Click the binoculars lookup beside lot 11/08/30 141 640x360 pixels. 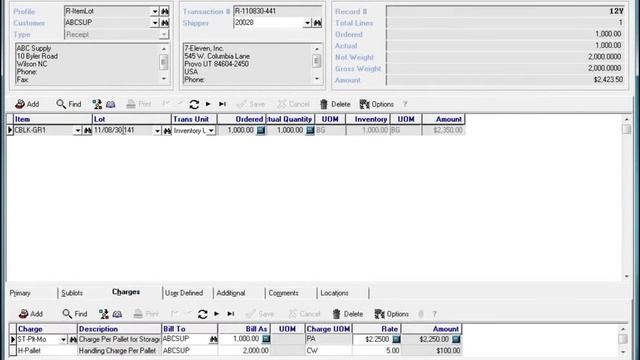(167, 131)
